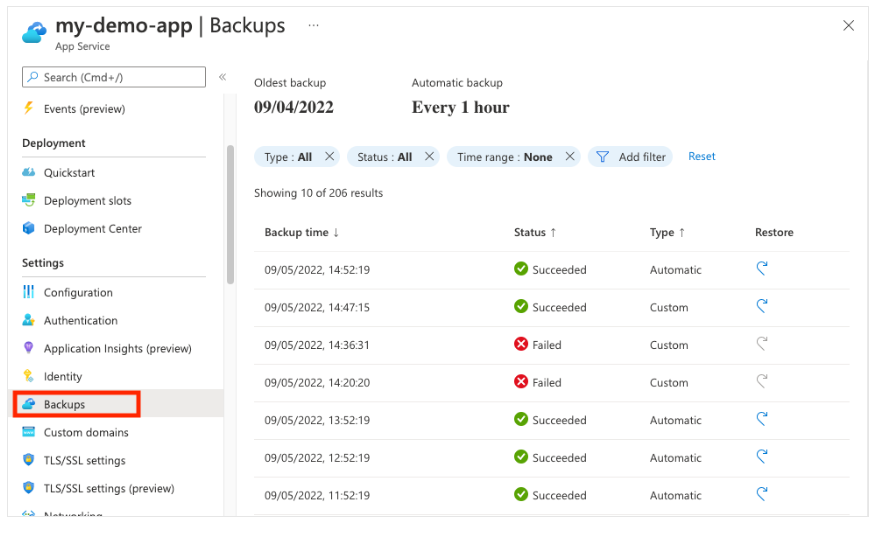The height and width of the screenshot is (533, 876).
Task: Click the TLS/SSL settings shield icon
Action: [x=28, y=459]
